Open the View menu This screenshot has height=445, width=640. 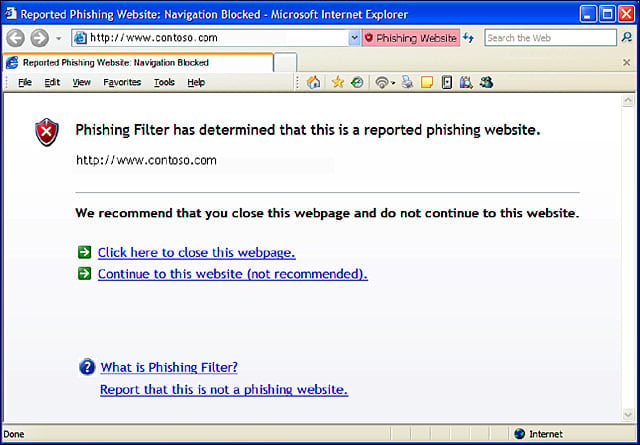coord(82,82)
